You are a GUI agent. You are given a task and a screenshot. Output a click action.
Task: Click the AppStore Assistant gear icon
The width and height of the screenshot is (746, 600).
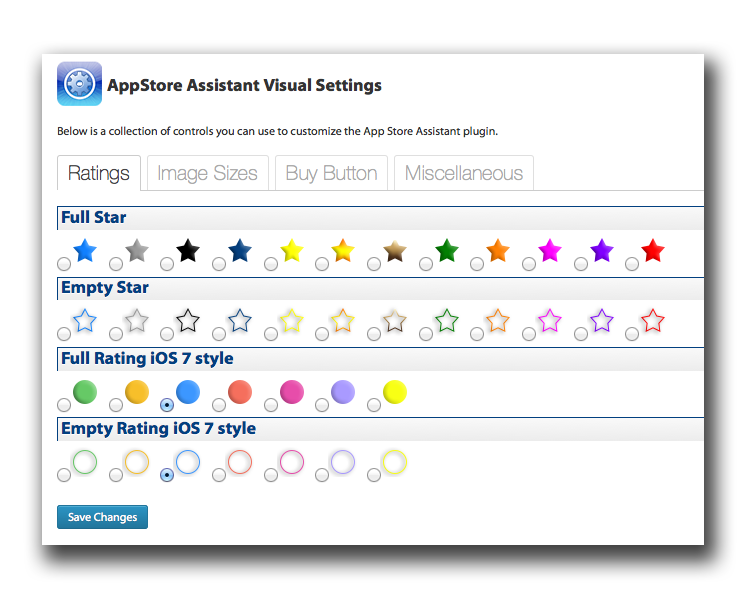pyautogui.click(x=79, y=84)
